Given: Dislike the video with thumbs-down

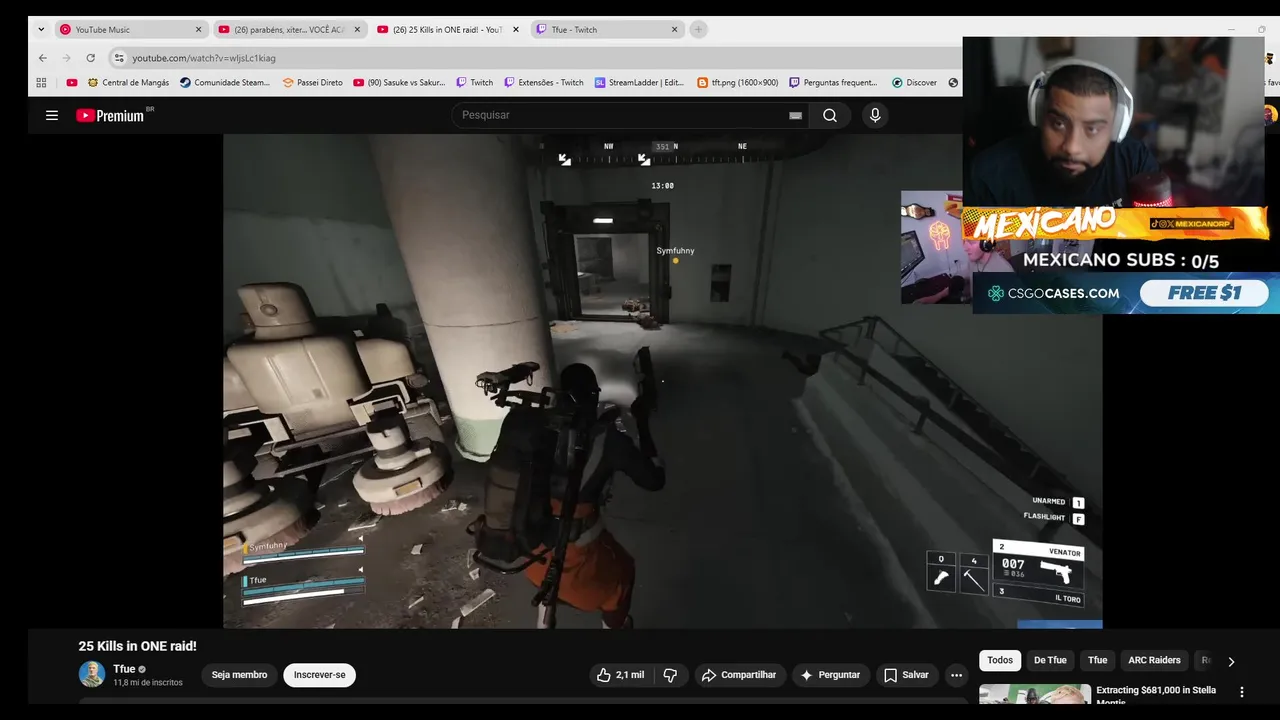Looking at the screenshot, I should (x=670, y=675).
